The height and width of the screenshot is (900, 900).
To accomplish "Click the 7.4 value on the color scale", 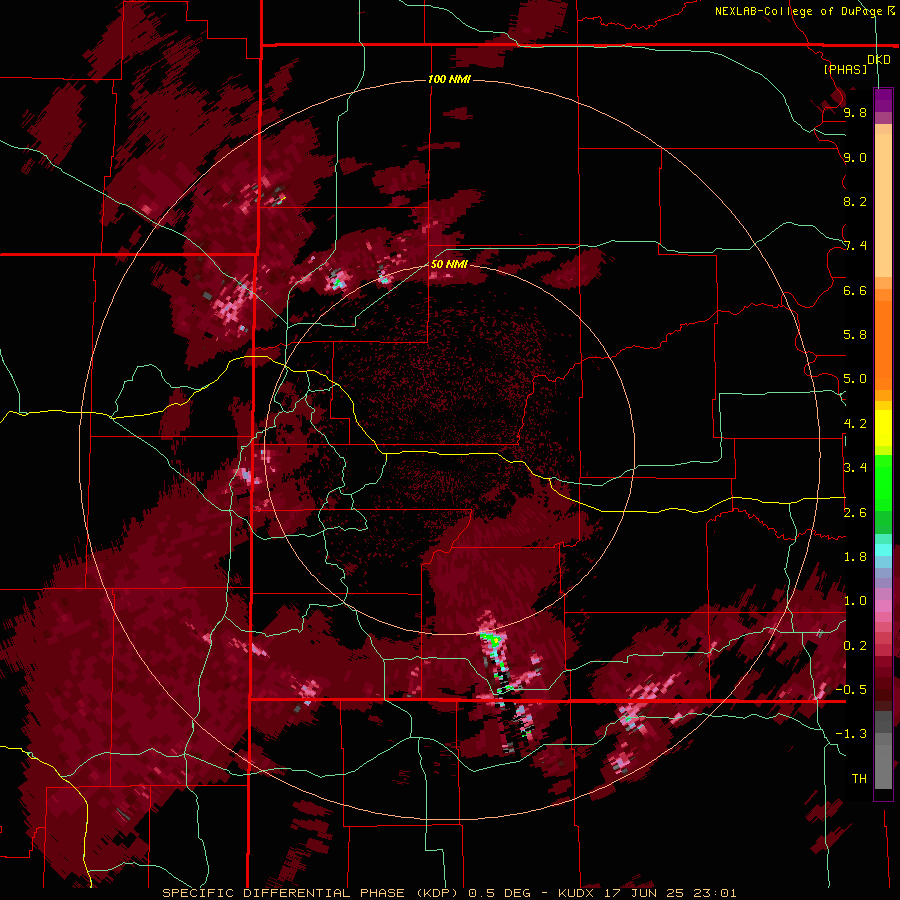I will 855,246.
